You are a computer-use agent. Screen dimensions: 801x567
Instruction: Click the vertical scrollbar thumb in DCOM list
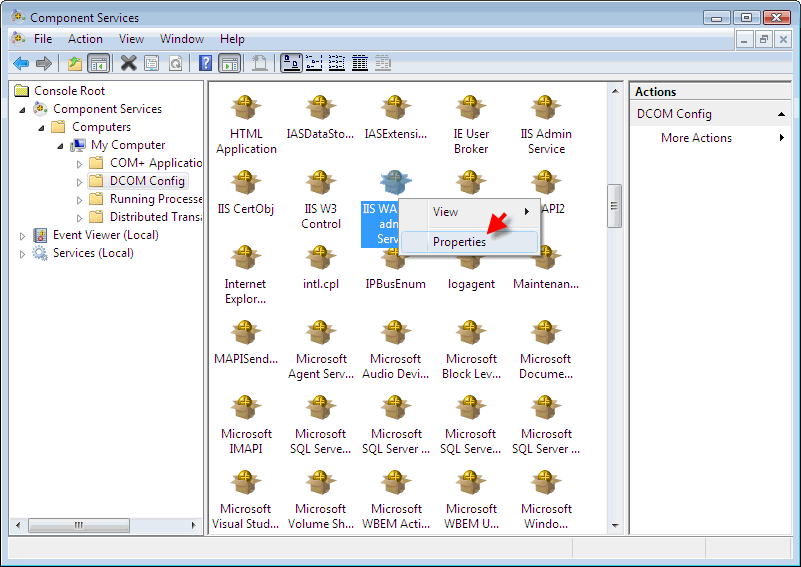(614, 206)
